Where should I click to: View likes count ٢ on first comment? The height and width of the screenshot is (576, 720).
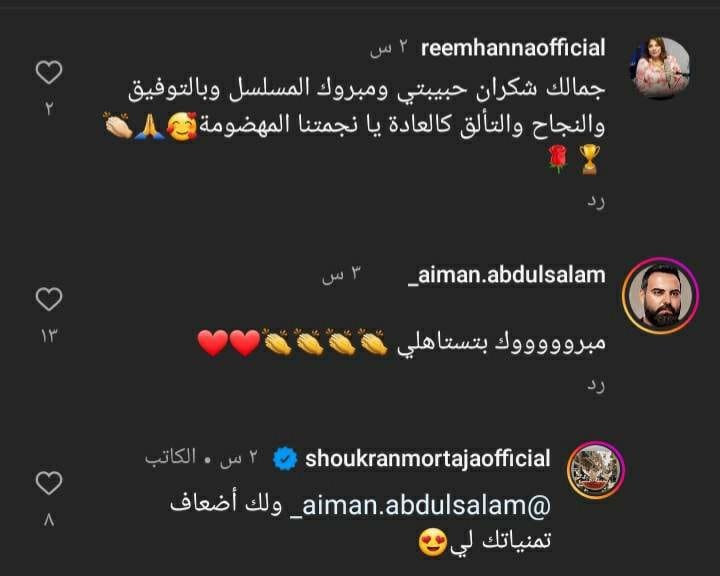(x=49, y=109)
